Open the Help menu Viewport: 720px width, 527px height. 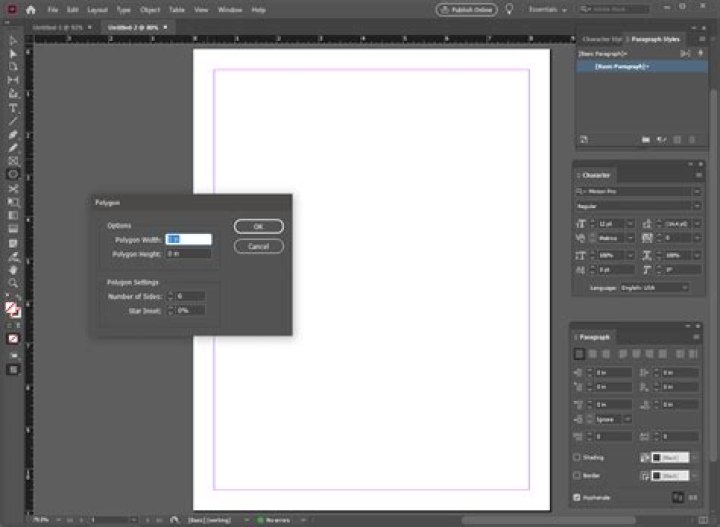pos(259,10)
